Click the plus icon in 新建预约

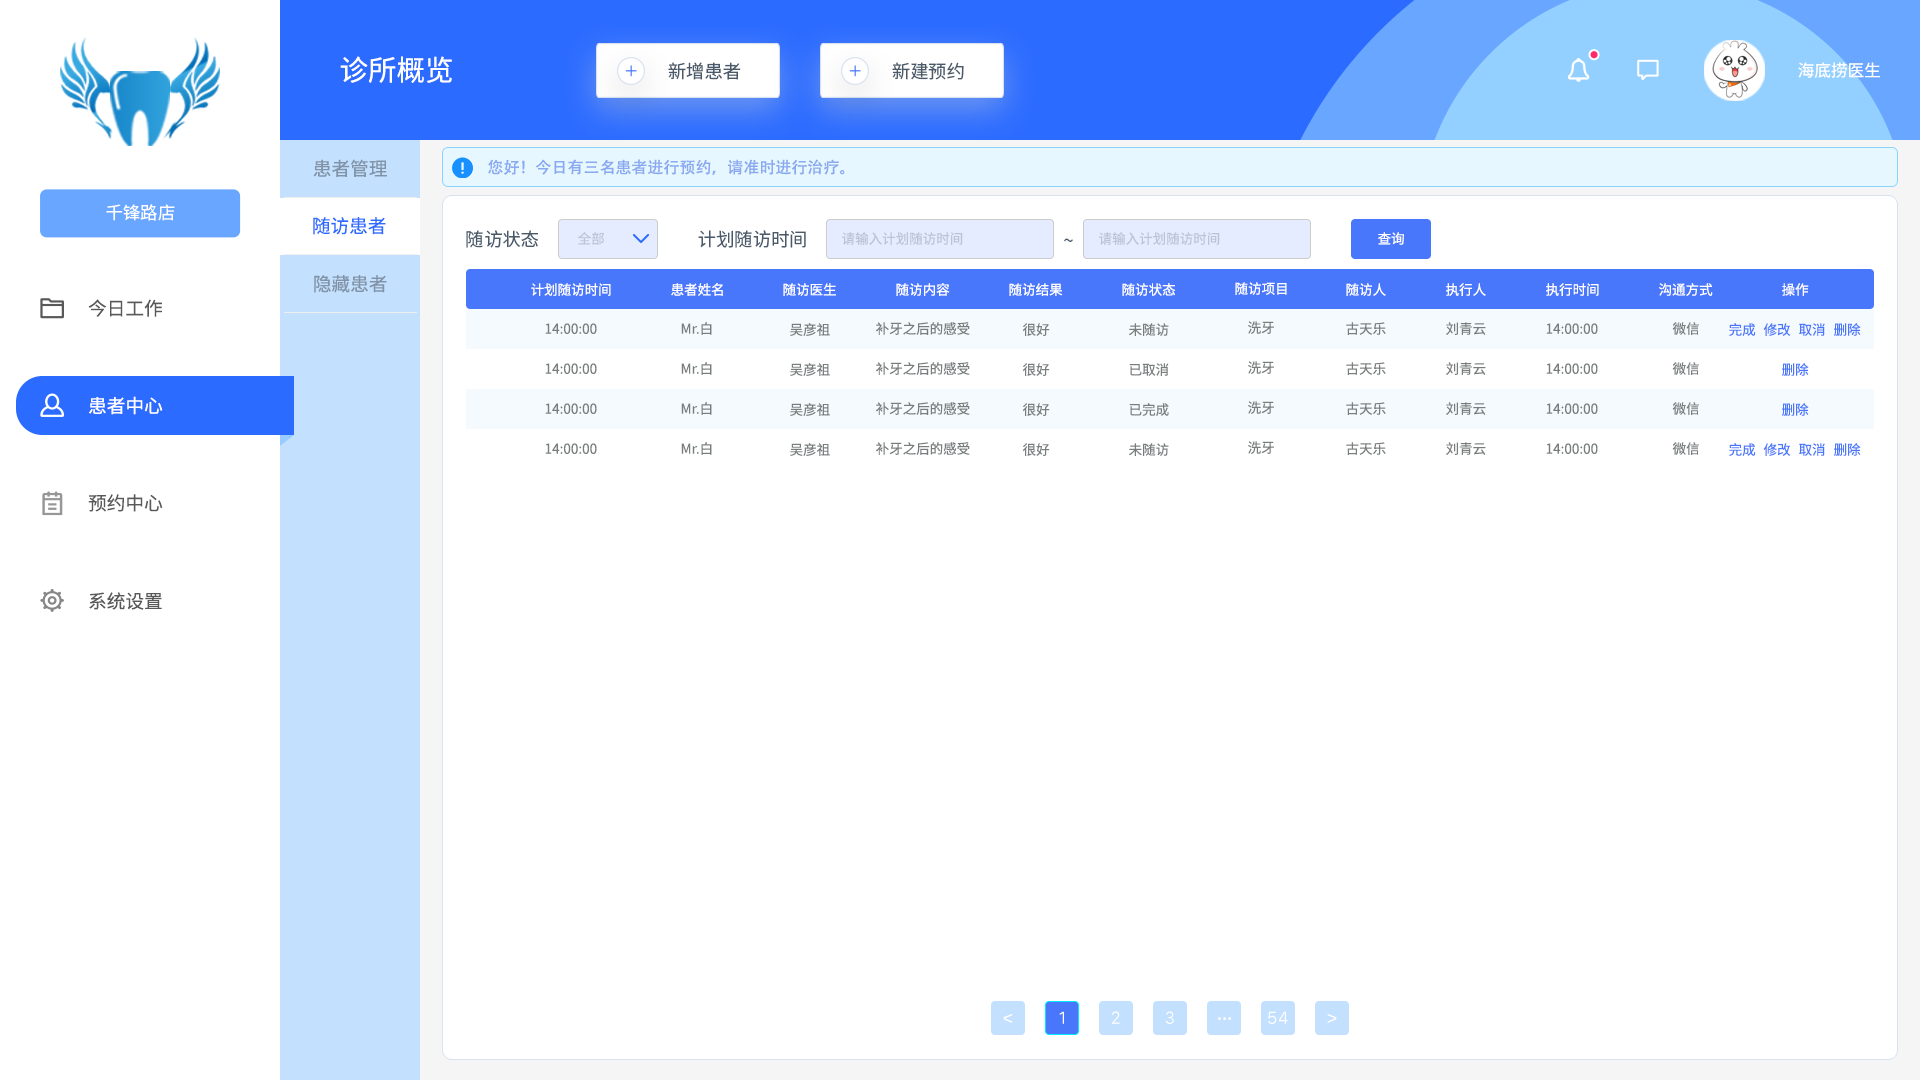click(x=855, y=71)
